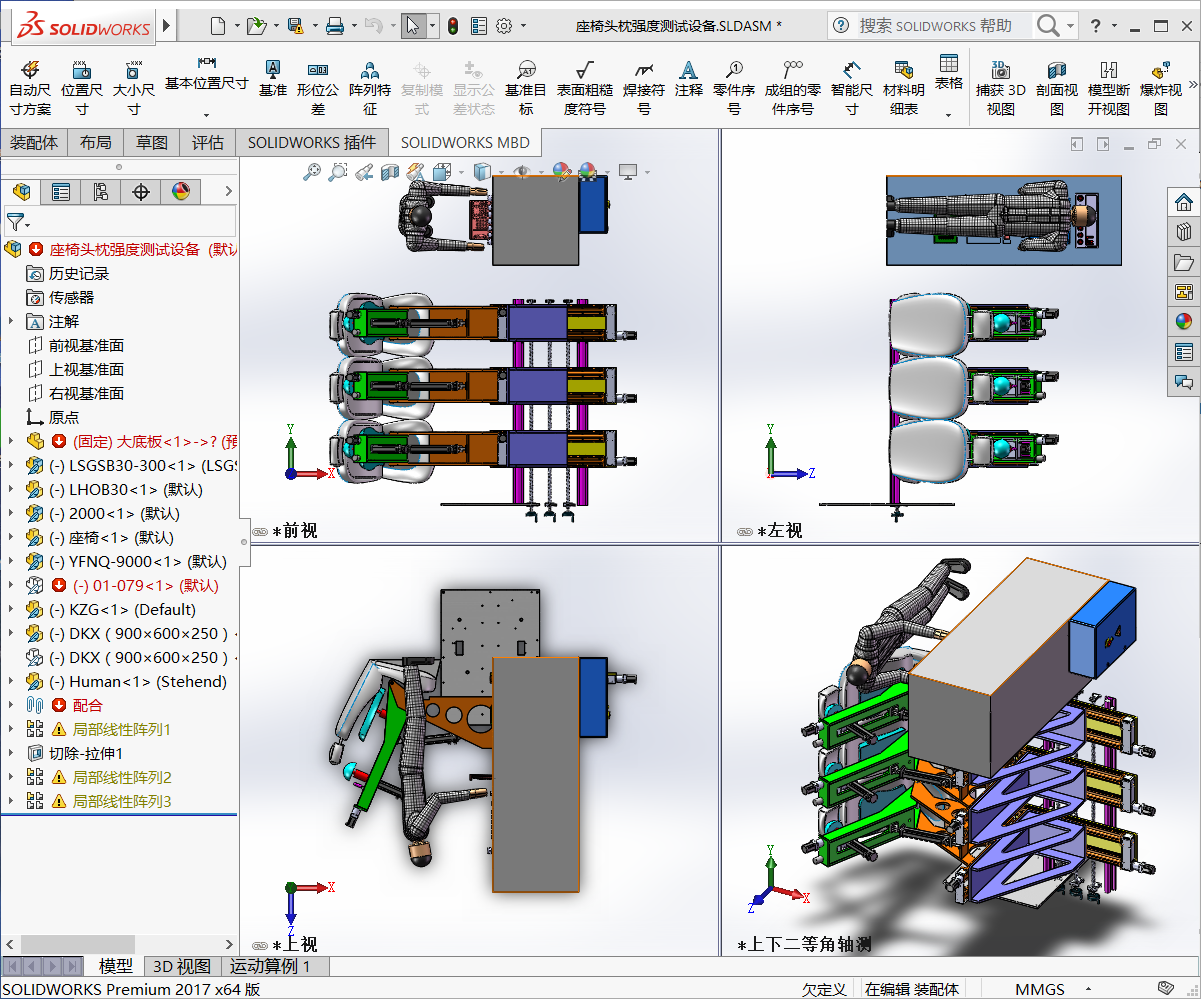Select the 位置尺寸 (Location Dimension) tool
Viewport: 1201px width, 999px height.
coord(82,88)
